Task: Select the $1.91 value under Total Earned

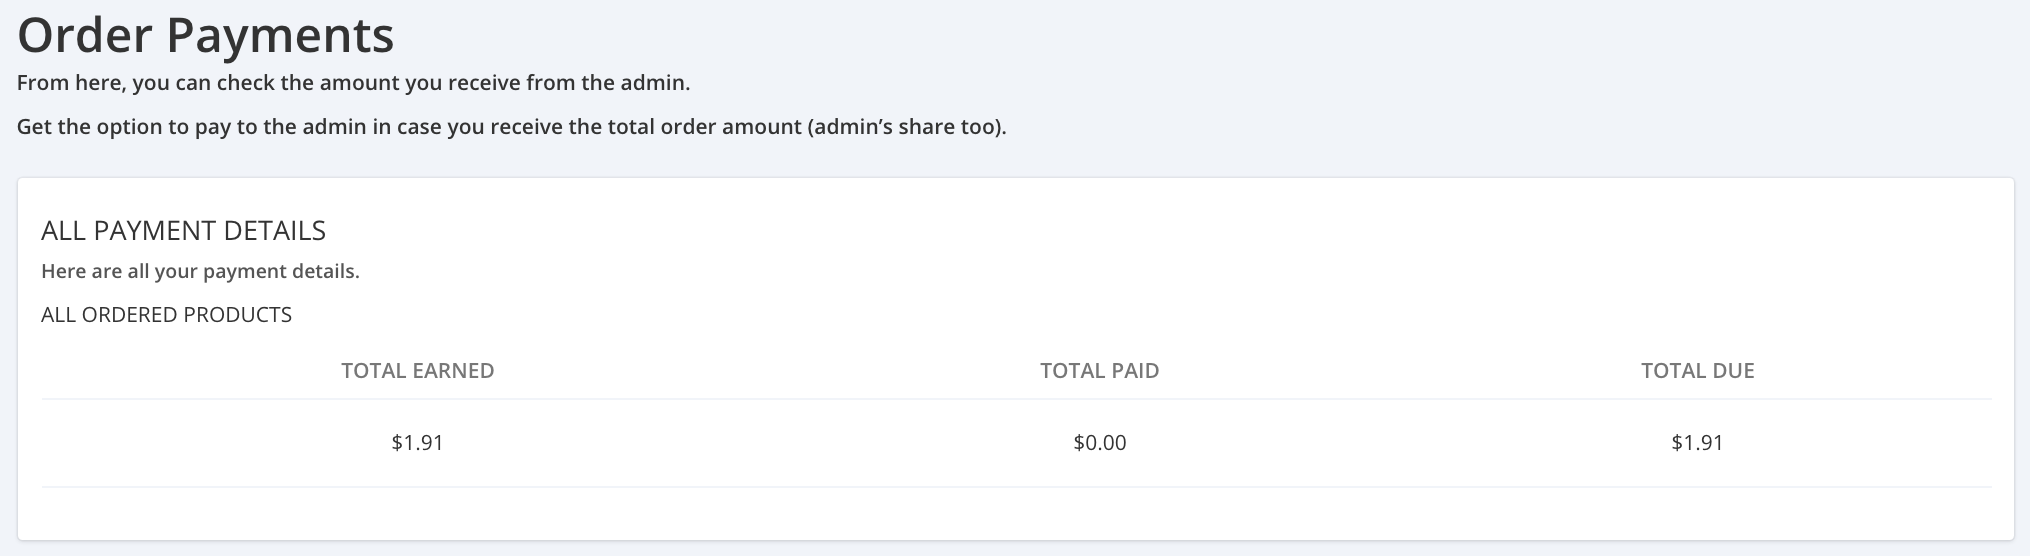Action: click(418, 443)
